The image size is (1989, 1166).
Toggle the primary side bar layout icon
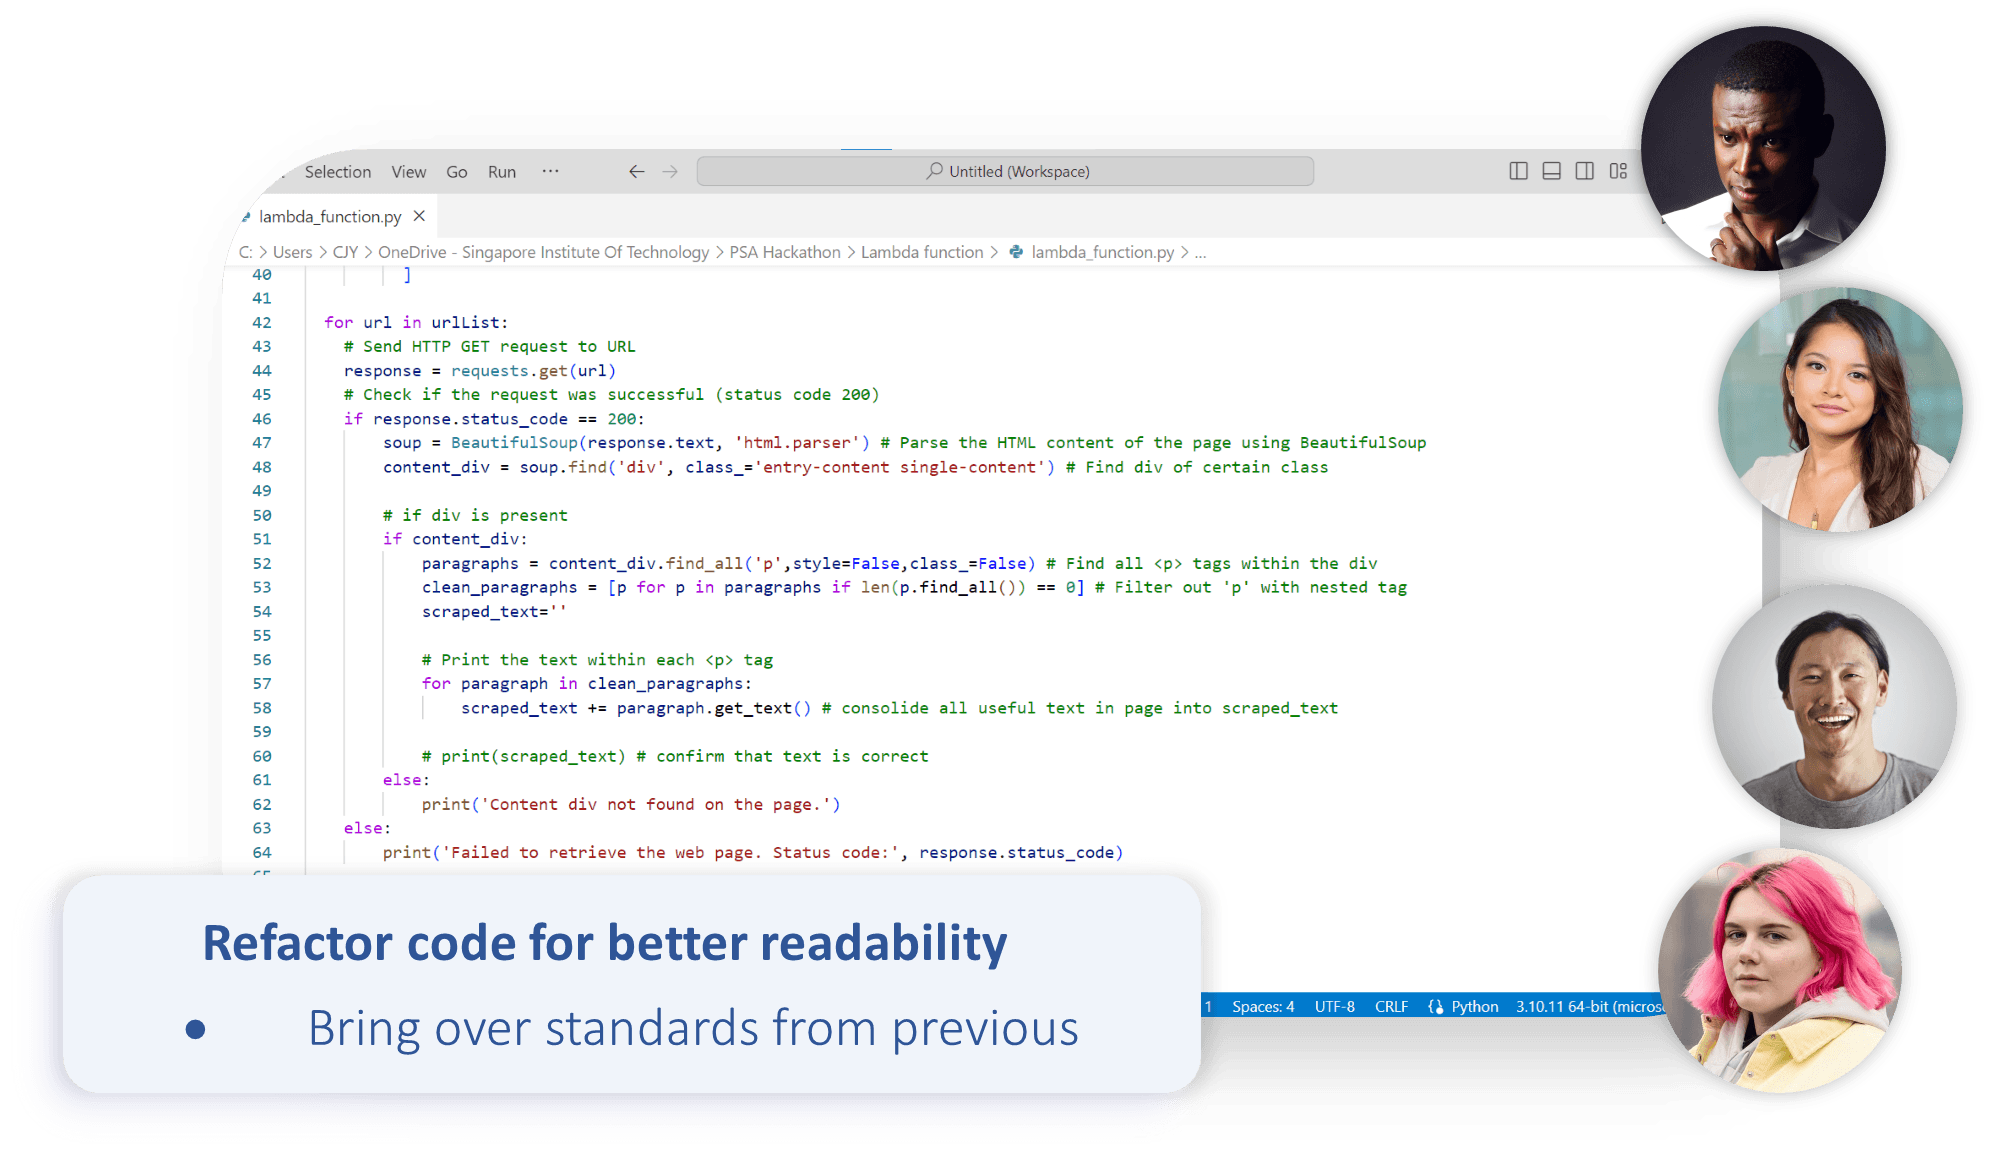(1518, 171)
